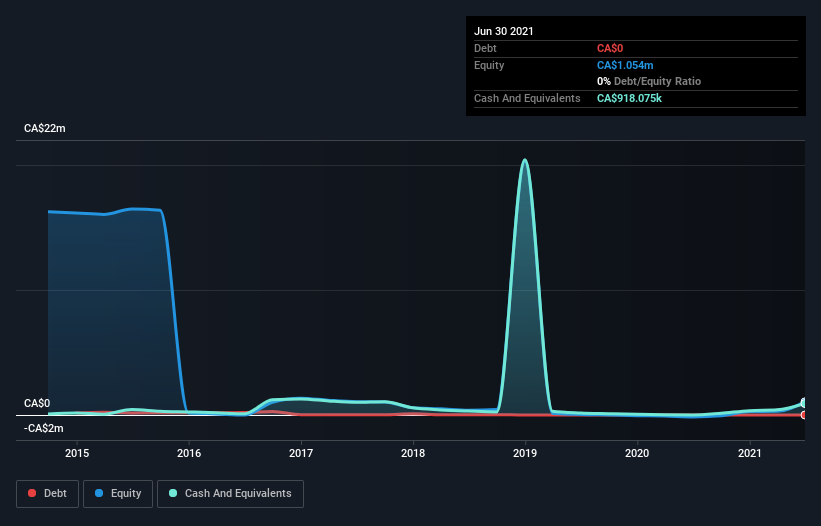Click the Equity row label in tooltip

pos(489,65)
